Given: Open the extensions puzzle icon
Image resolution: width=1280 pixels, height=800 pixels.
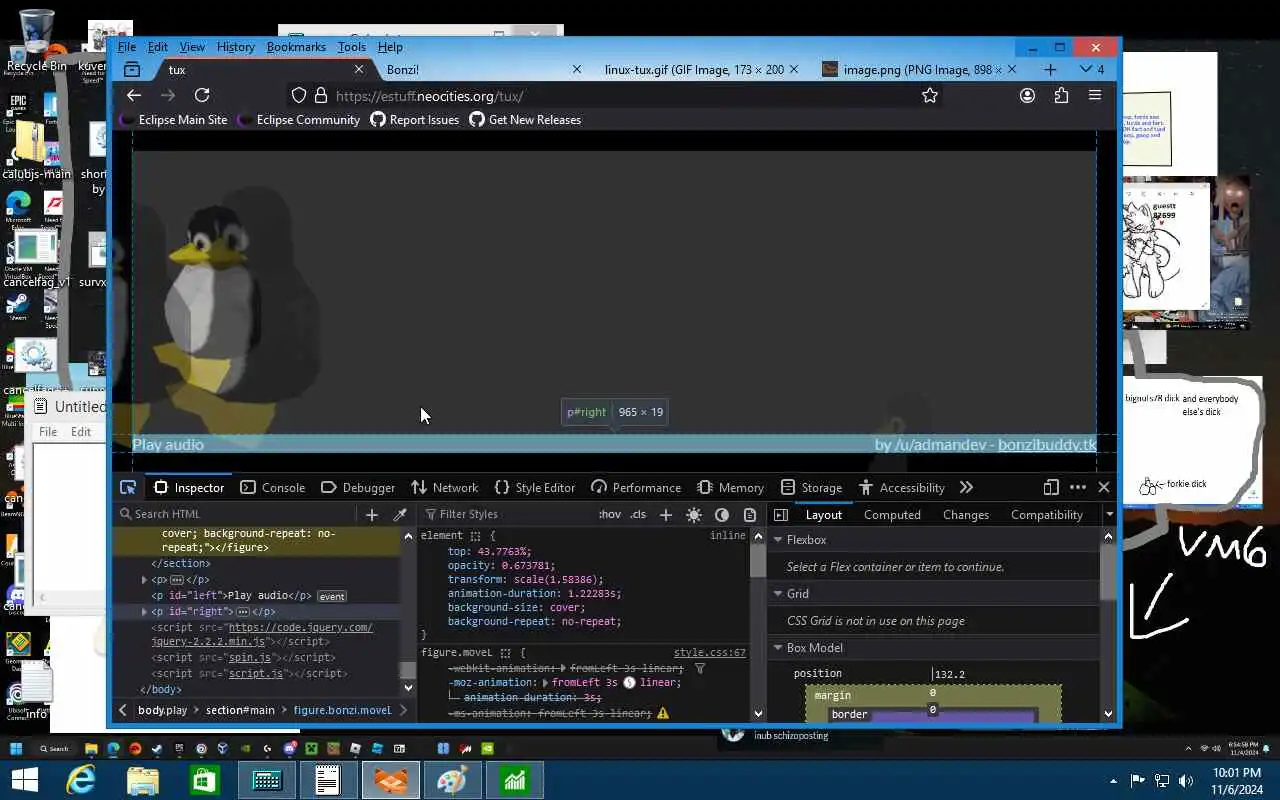Looking at the screenshot, I should click(1061, 95).
